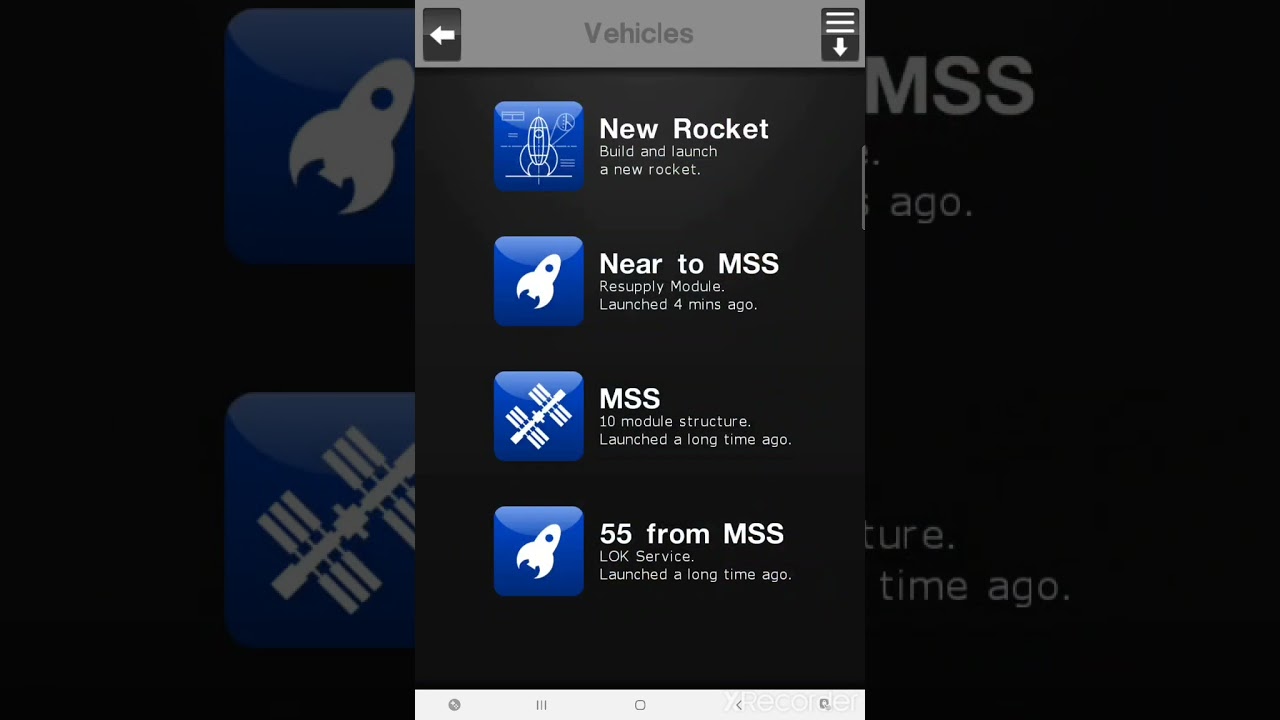Viewport: 1280px width, 720px height.
Task: Tap the Android back navigation chevron
Action: pos(739,705)
